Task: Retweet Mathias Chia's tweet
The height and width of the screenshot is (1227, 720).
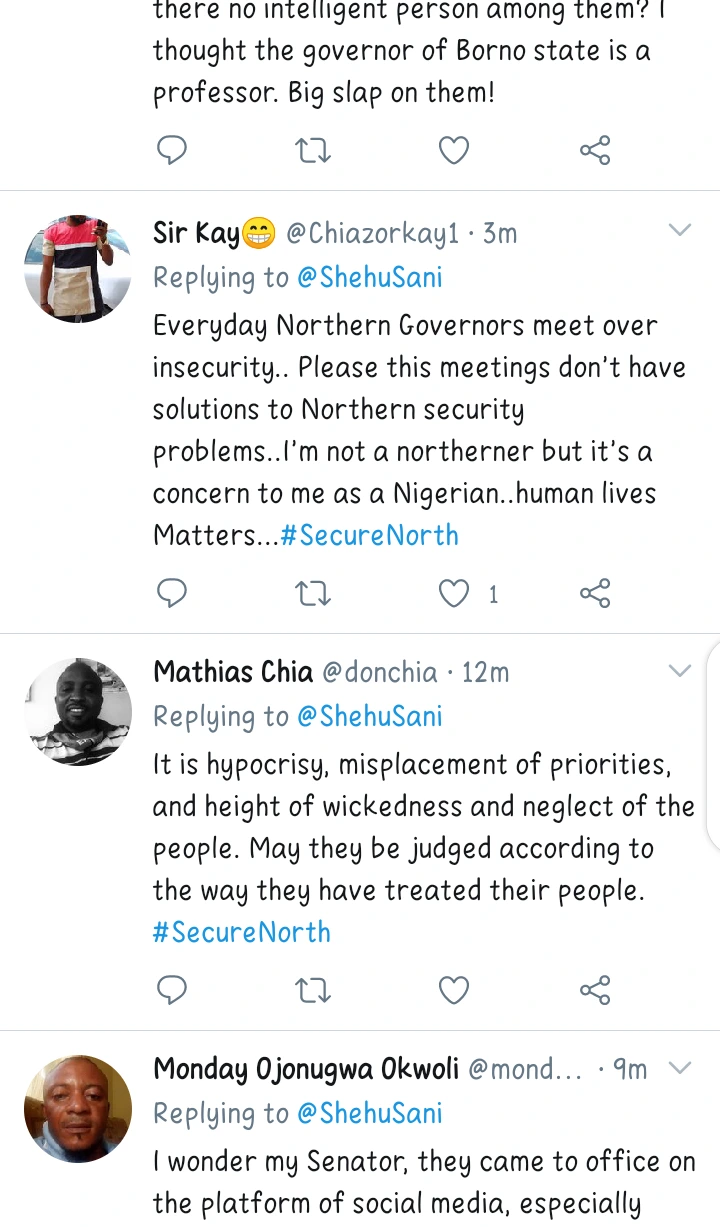Action: coord(314,990)
